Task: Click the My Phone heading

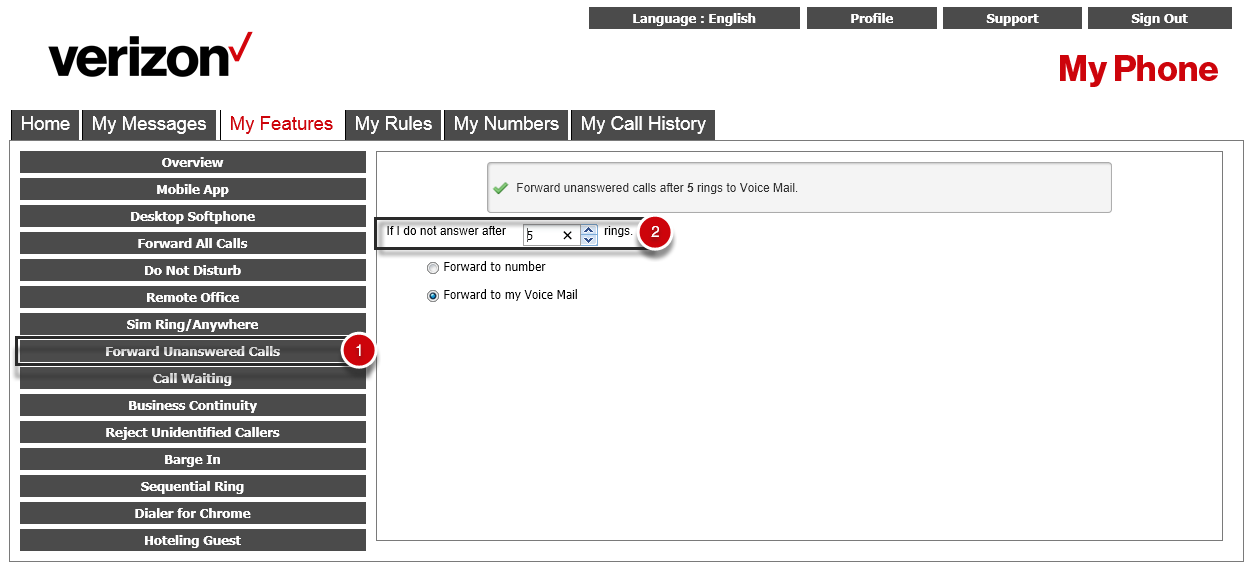Action: point(1138,69)
